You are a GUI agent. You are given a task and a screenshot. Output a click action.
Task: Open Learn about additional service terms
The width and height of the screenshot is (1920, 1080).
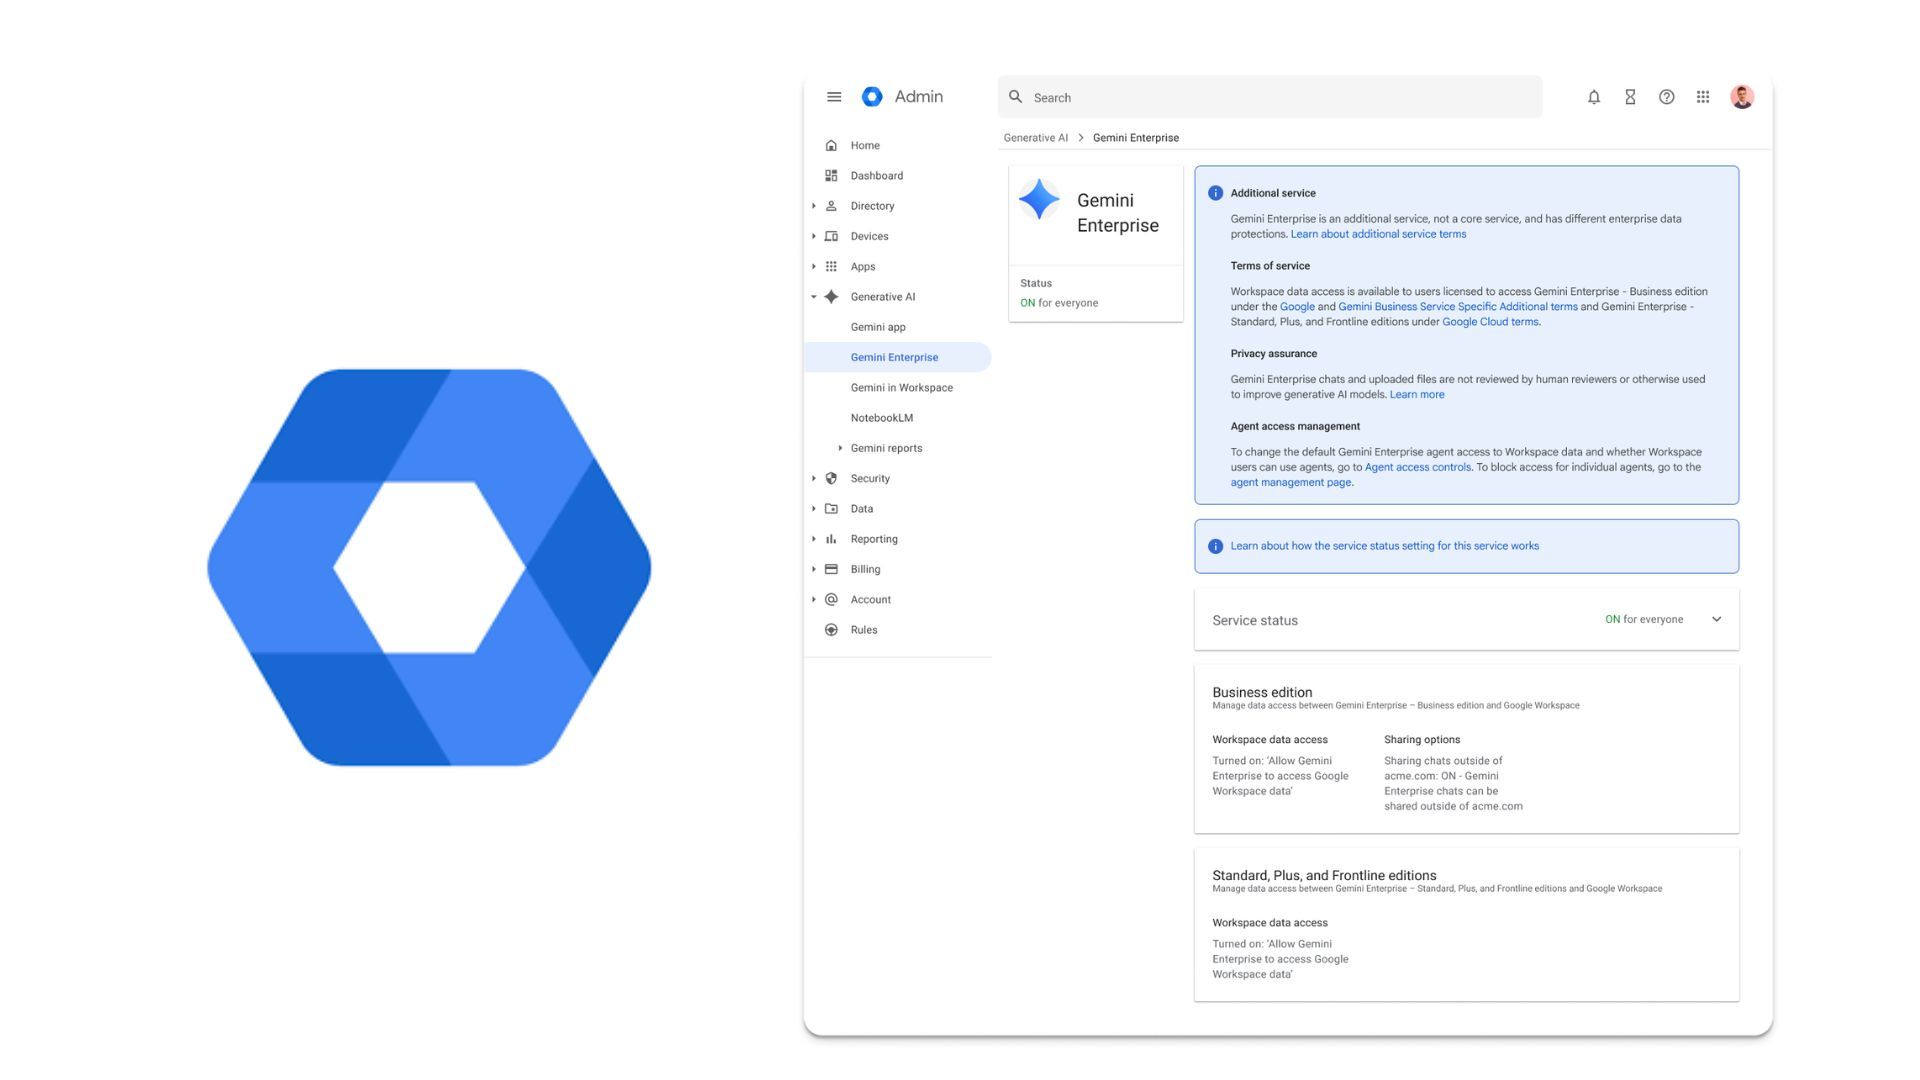coord(1378,234)
